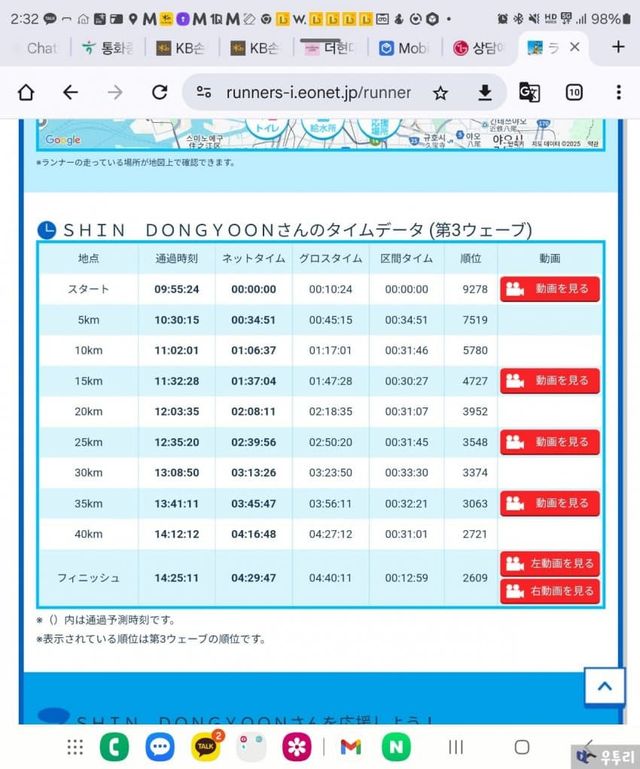
Task: Click the 順位 column header
Action: (x=471, y=258)
